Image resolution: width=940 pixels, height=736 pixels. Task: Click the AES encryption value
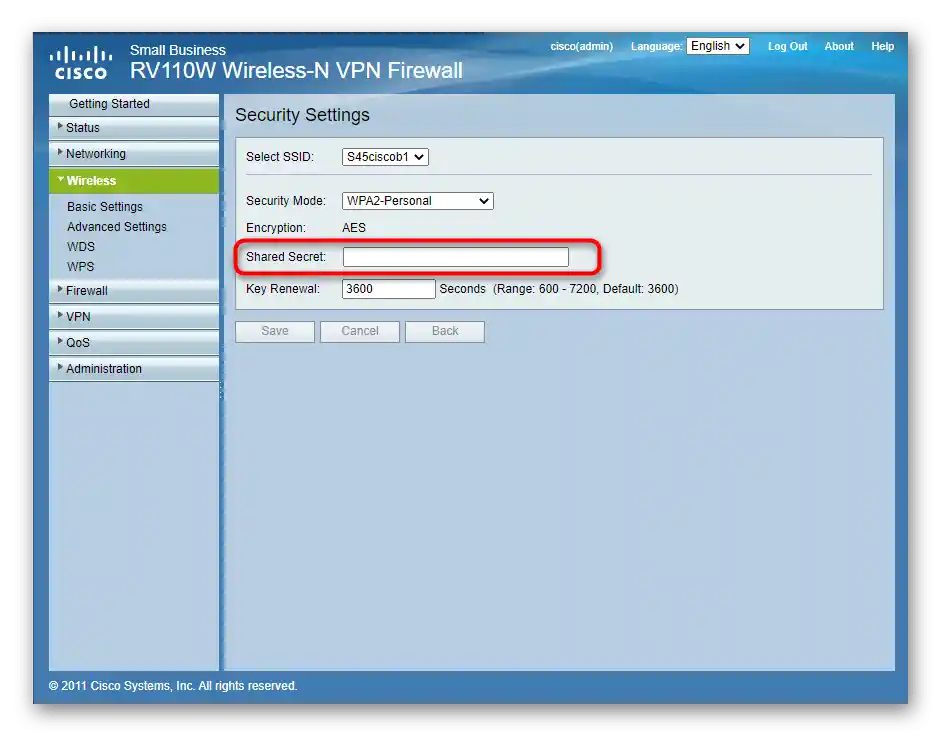pyautogui.click(x=354, y=228)
